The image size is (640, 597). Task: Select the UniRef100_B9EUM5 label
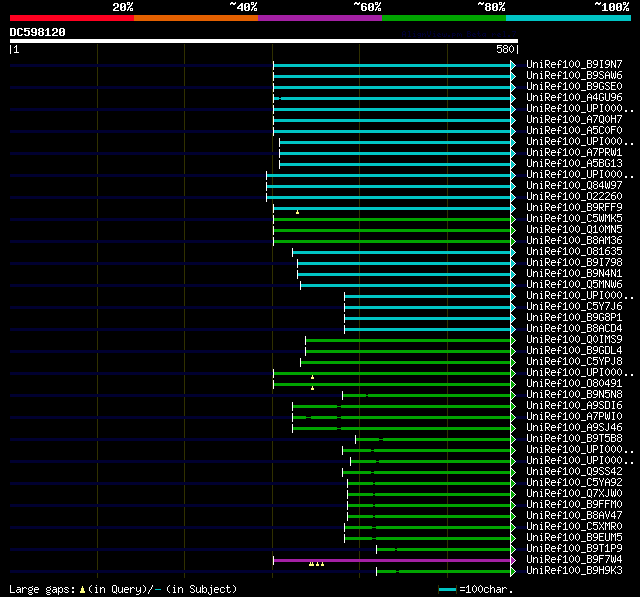pos(574,538)
